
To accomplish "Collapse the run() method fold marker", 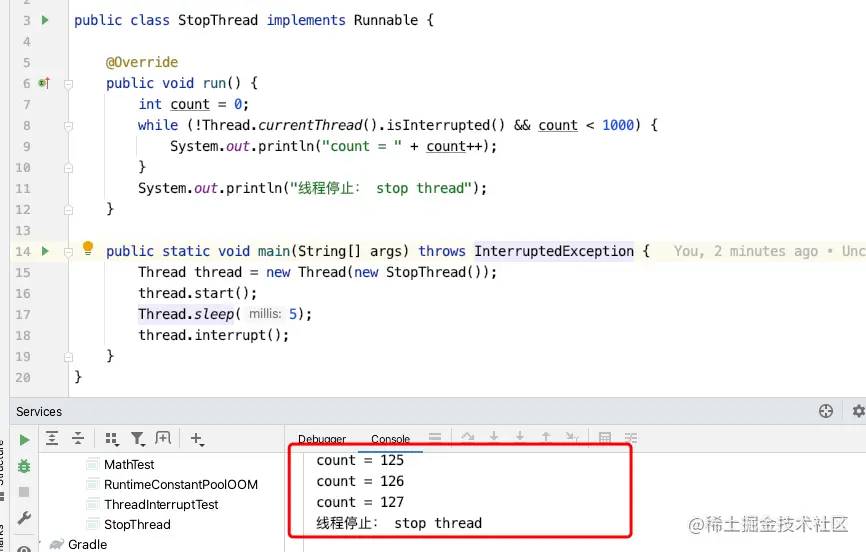I will pyautogui.click(x=68, y=84).
